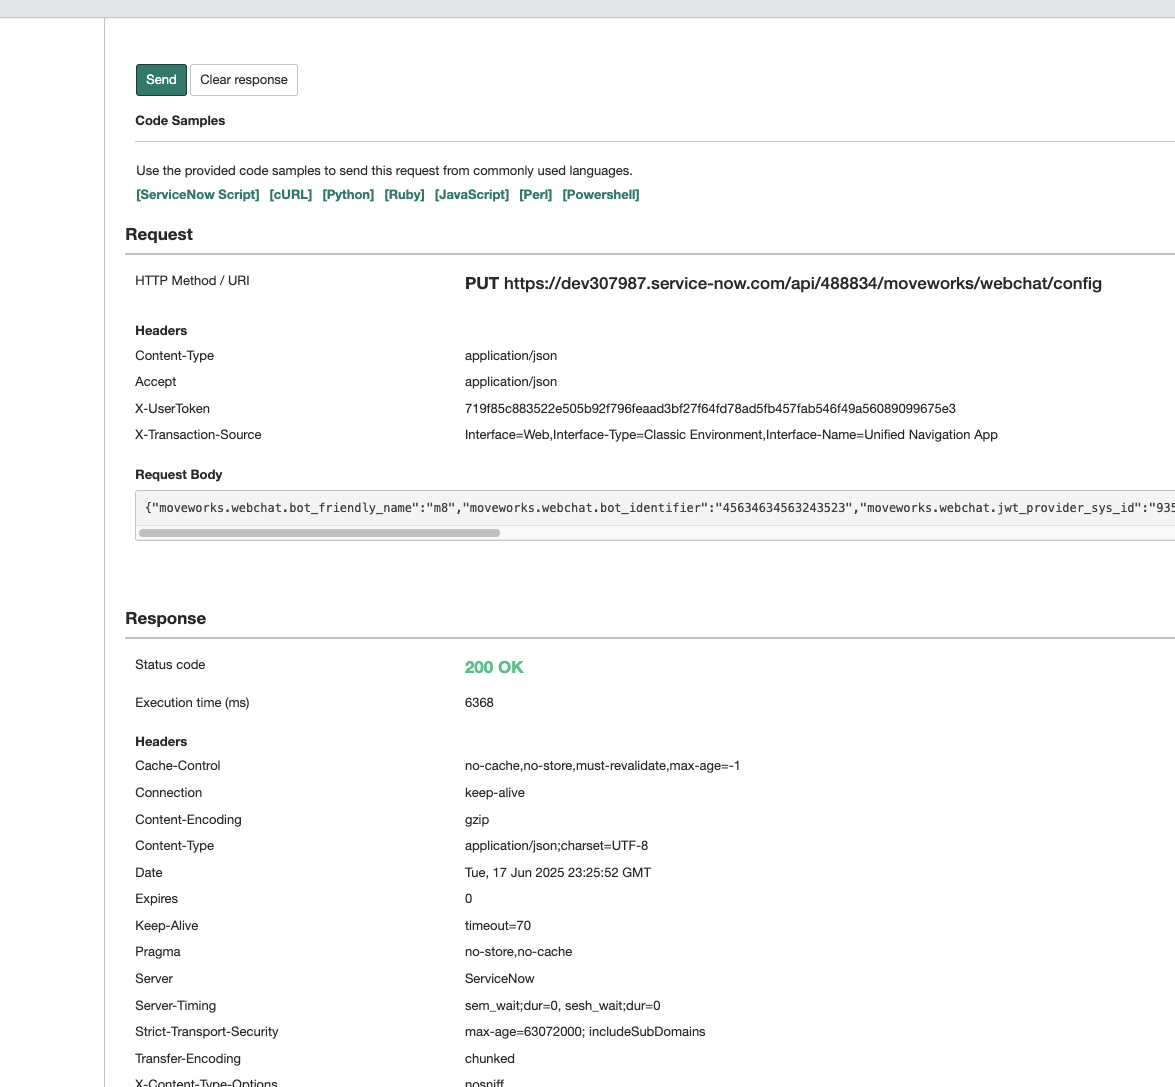This screenshot has height=1087, width=1175.
Task: Click the Pragma no-store,no-cache value
Action: 519,952
